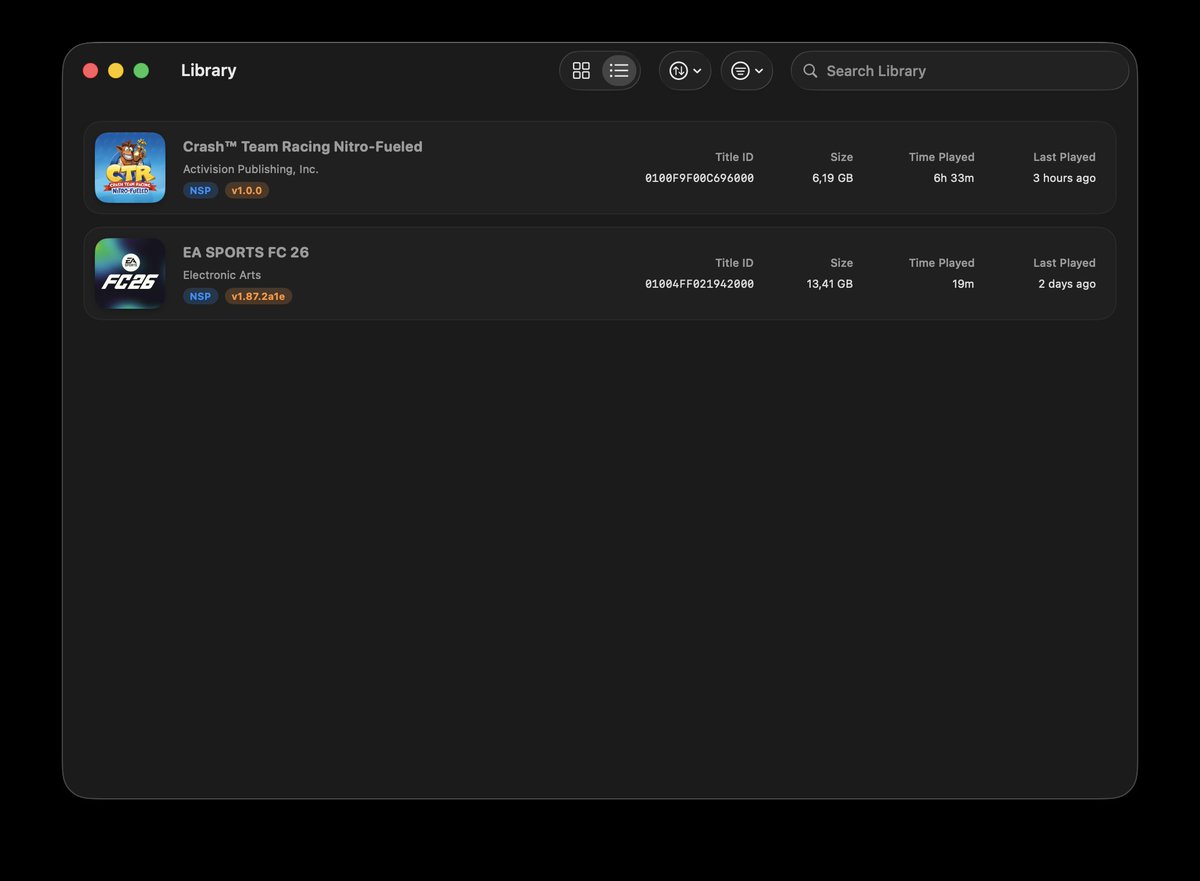Viewport: 1200px width, 881px height.
Task: Click the 3 hours ago last played value
Action: coord(1064,178)
